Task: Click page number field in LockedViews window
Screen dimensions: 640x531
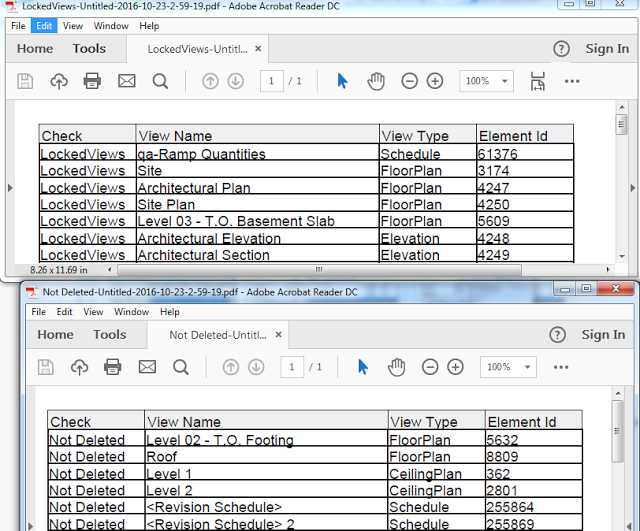Action: pos(271,81)
